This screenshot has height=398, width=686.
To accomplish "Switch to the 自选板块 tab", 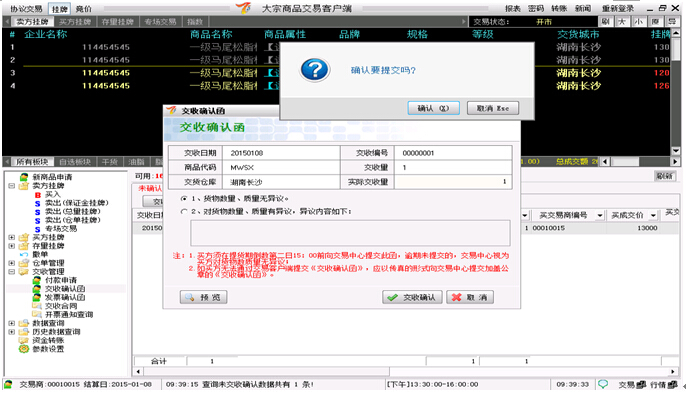I will point(75,162).
